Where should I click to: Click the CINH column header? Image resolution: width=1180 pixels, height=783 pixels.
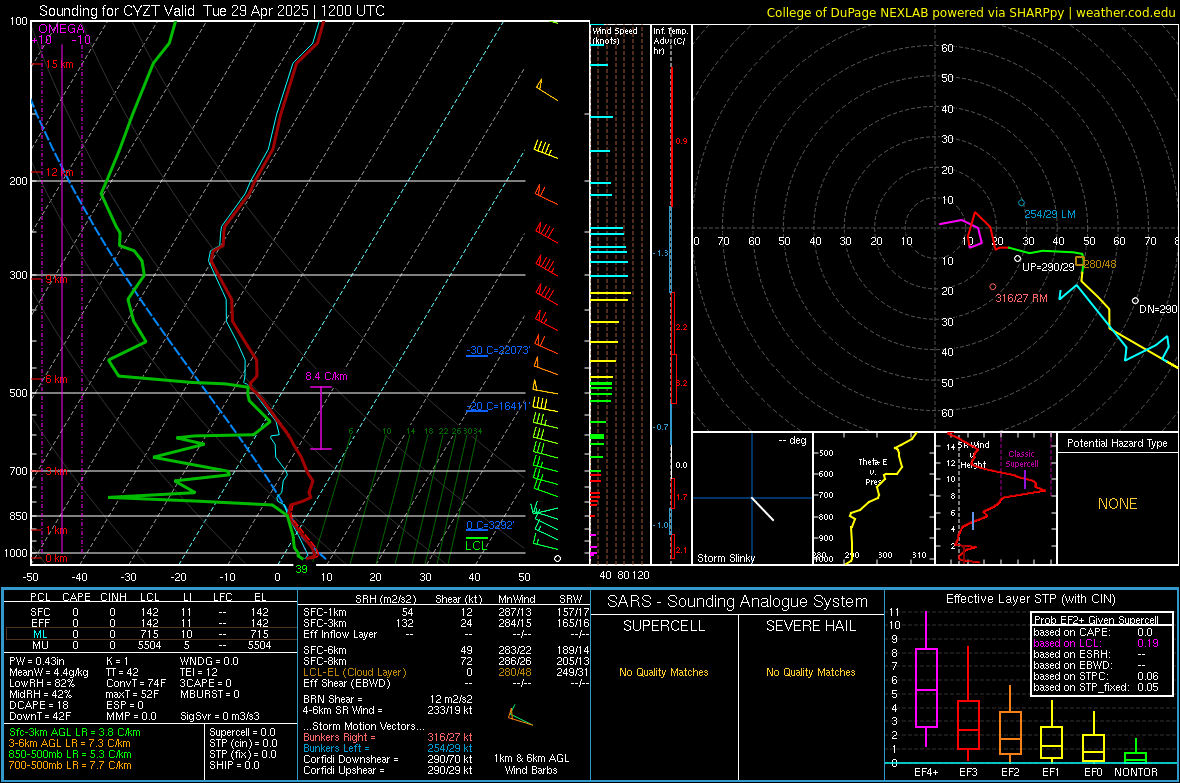[x=113, y=597]
